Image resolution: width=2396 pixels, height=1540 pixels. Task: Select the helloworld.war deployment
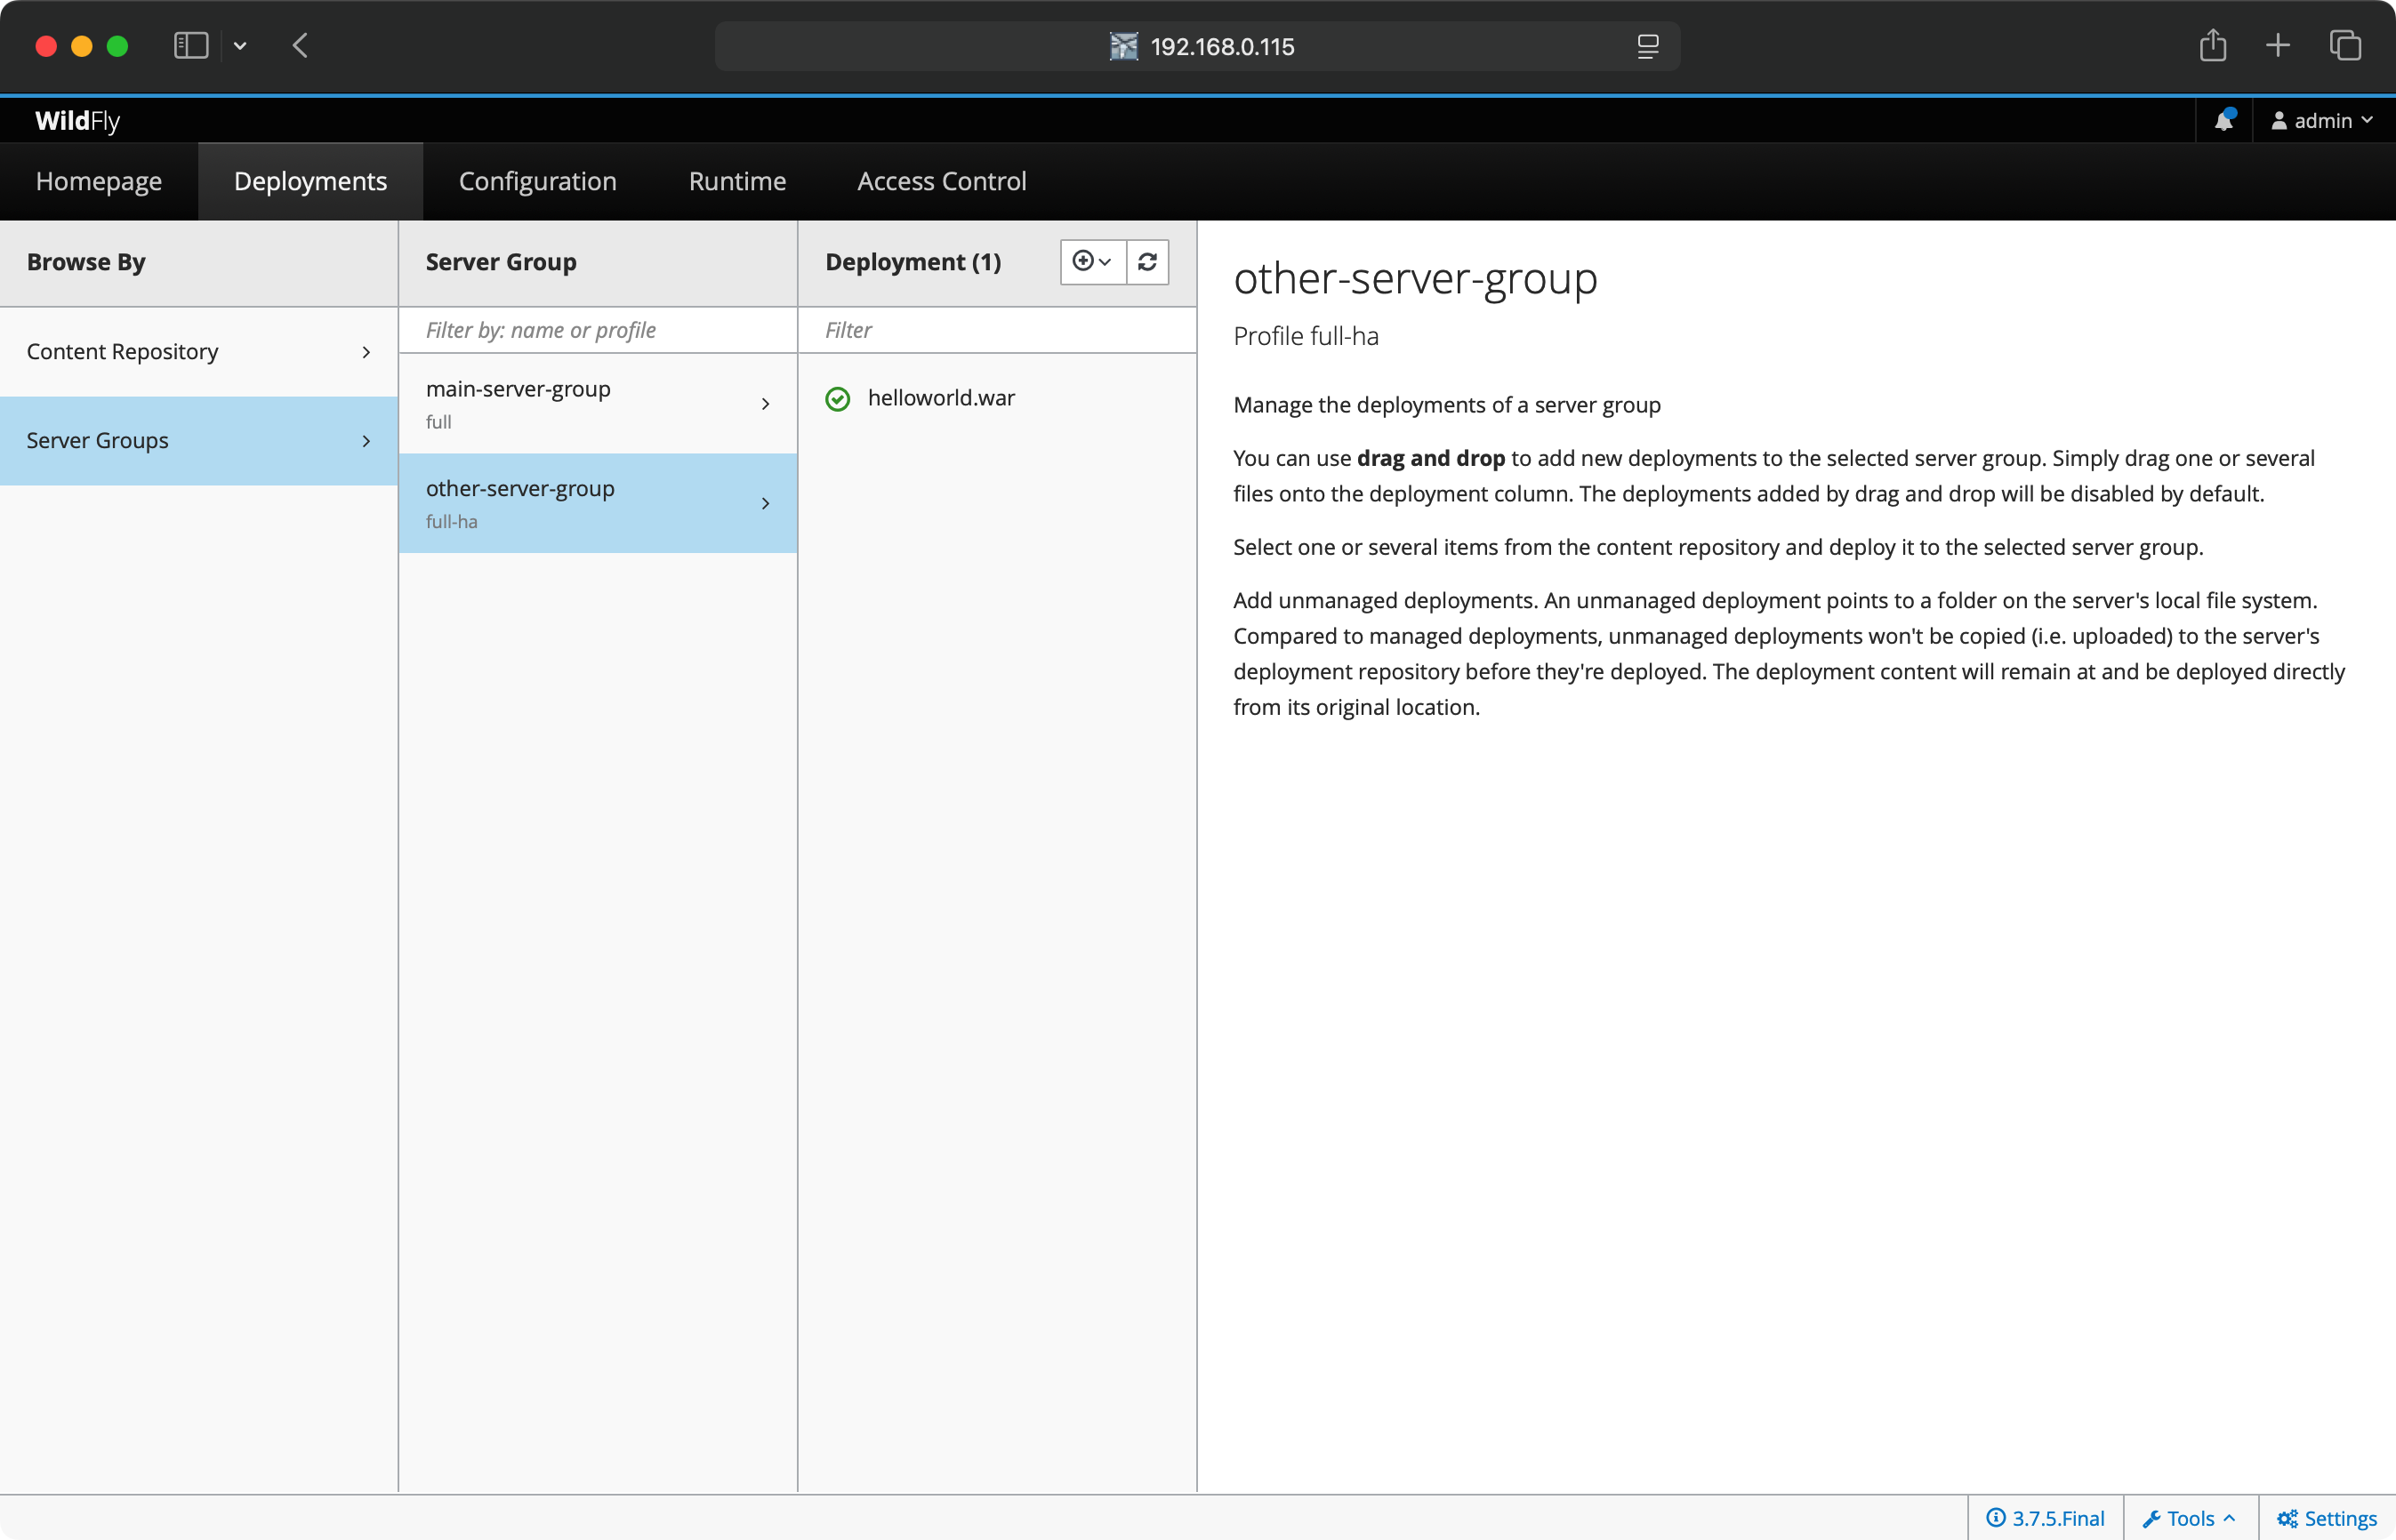997,398
